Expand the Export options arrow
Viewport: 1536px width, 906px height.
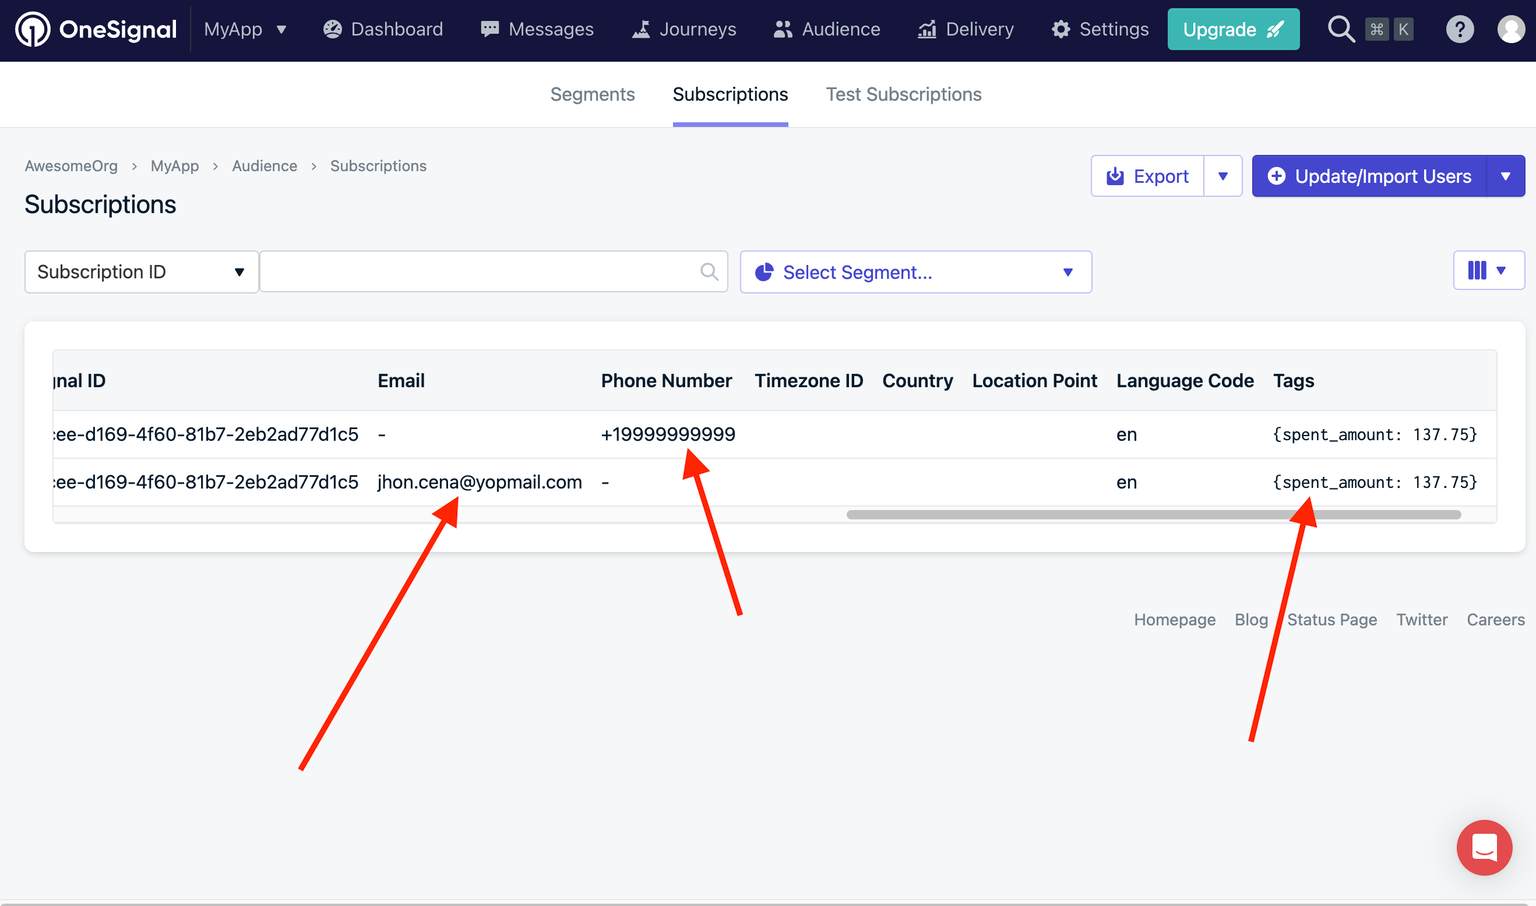pos(1223,176)
